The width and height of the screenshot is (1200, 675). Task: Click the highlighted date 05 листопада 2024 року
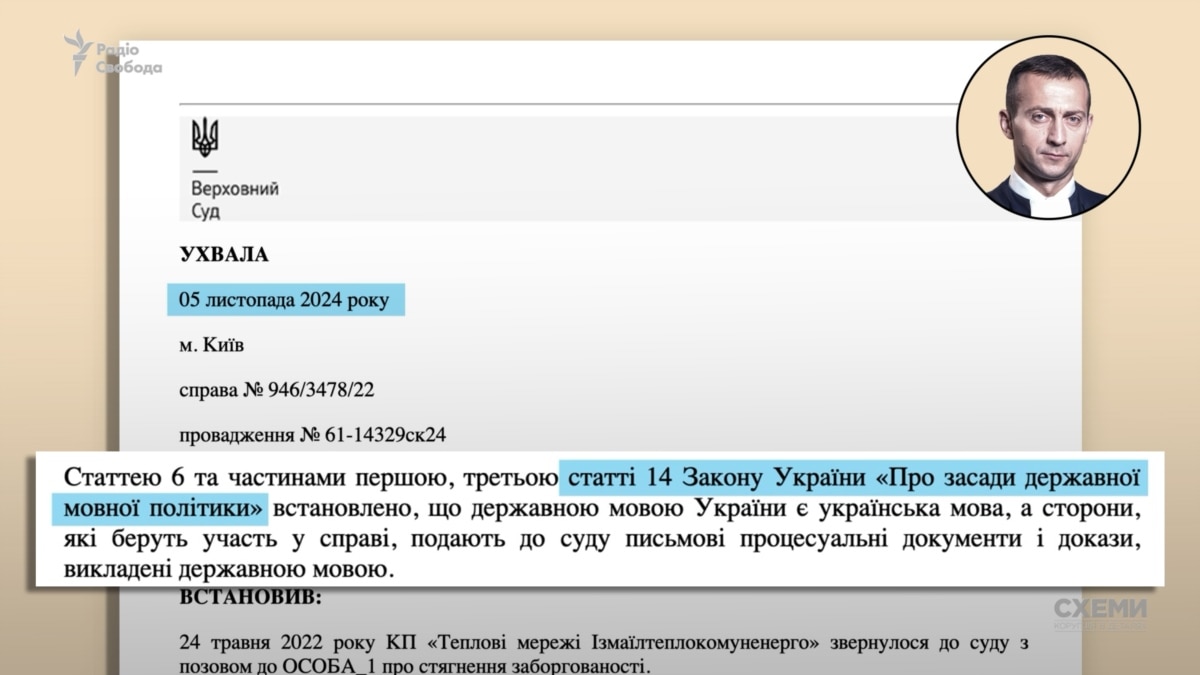285,299
